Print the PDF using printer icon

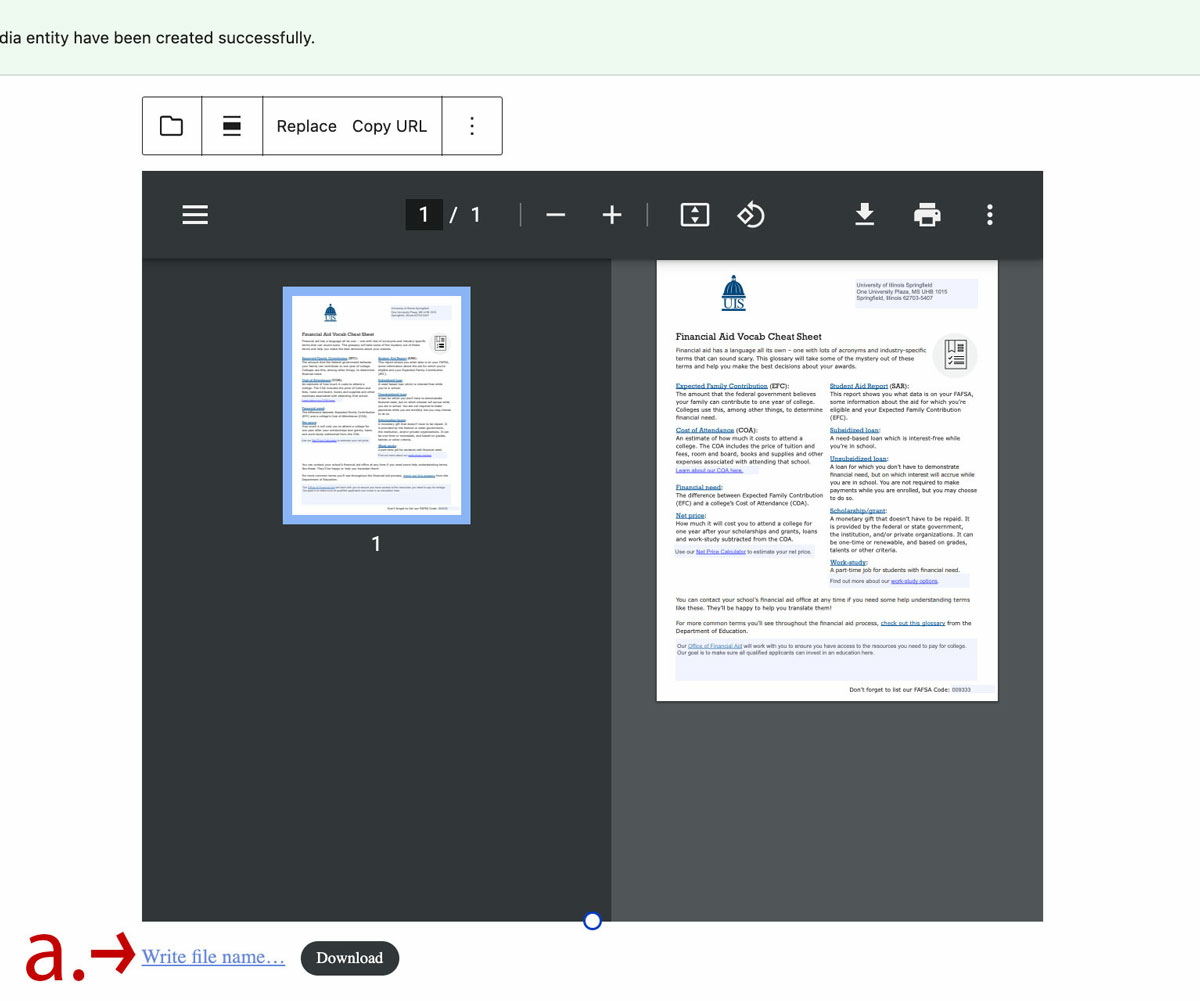[928, 215]
